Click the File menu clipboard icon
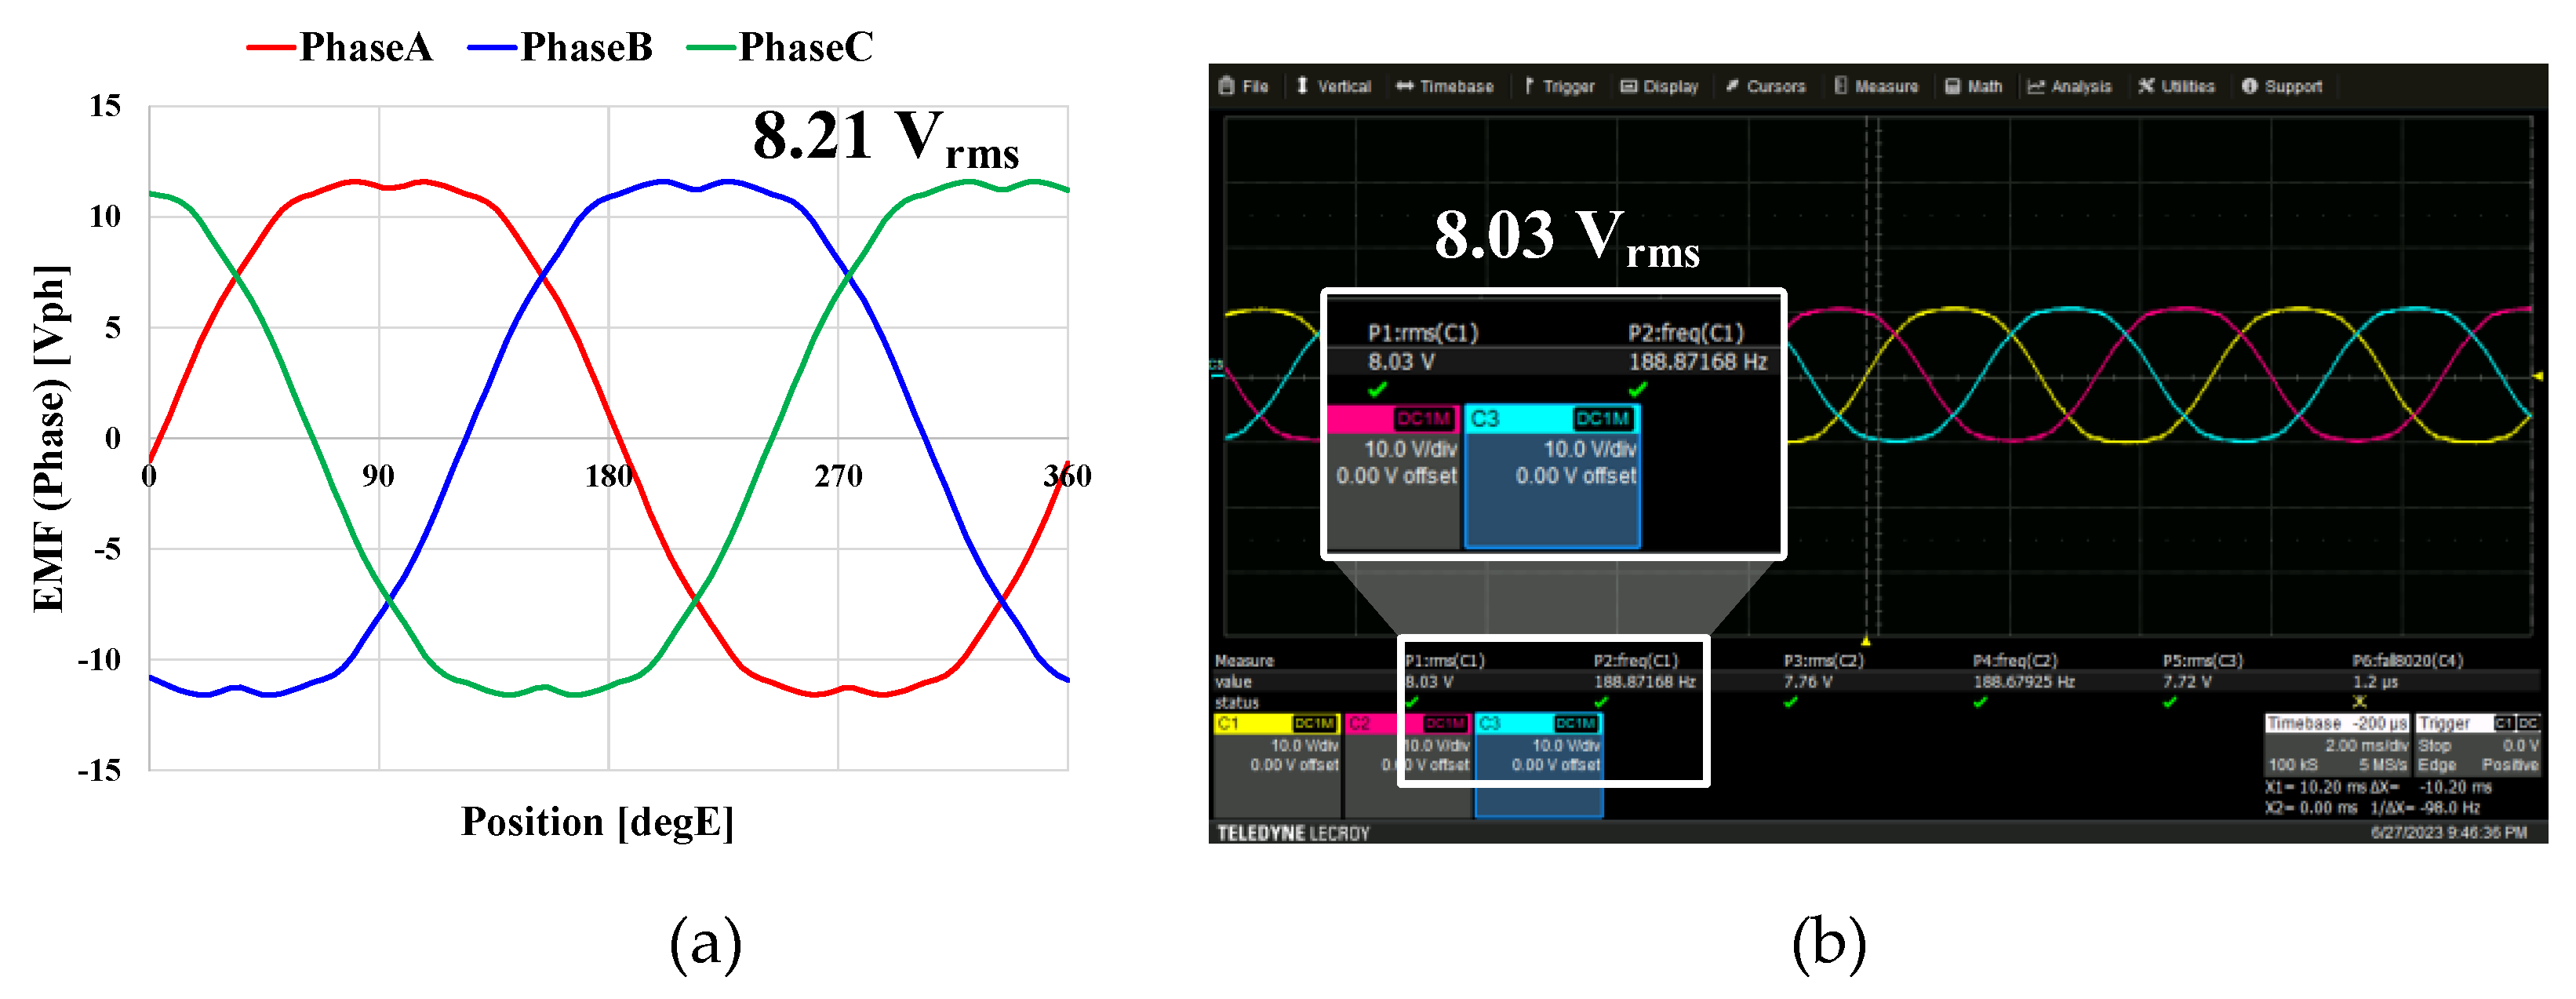Image resolution: width=2576 pixels, height=999 pixels. pyautogui.click(x=1226, y=86)
